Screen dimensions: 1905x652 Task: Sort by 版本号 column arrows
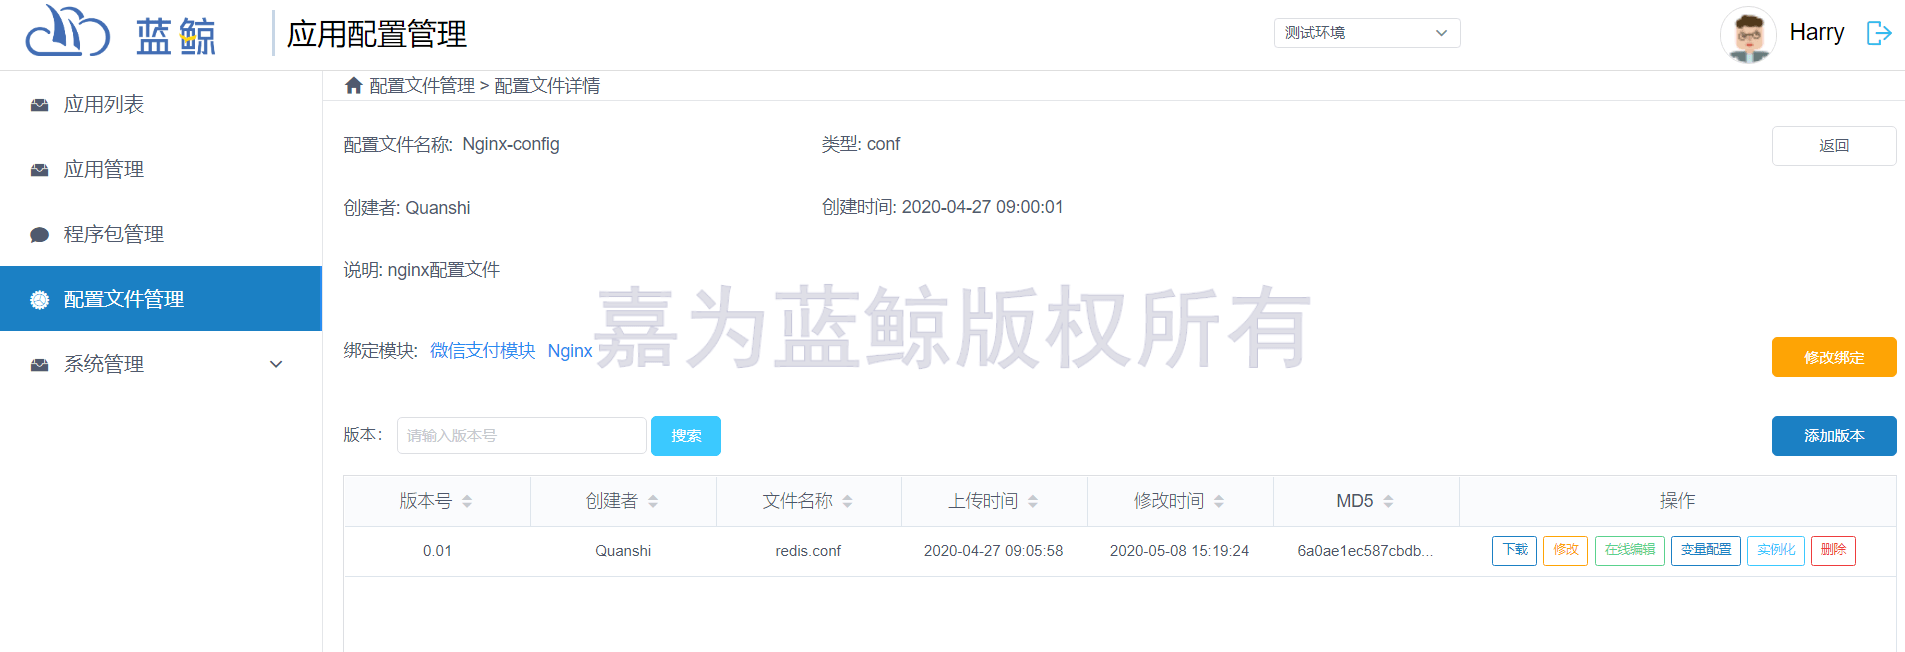point(467,501)
